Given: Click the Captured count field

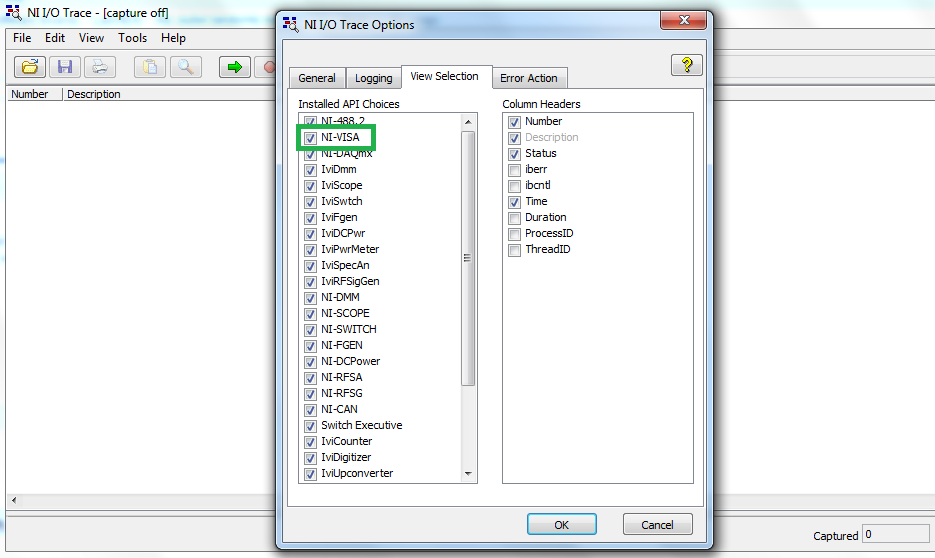Looking at the screenshot, I should click(x=896, y=534).
